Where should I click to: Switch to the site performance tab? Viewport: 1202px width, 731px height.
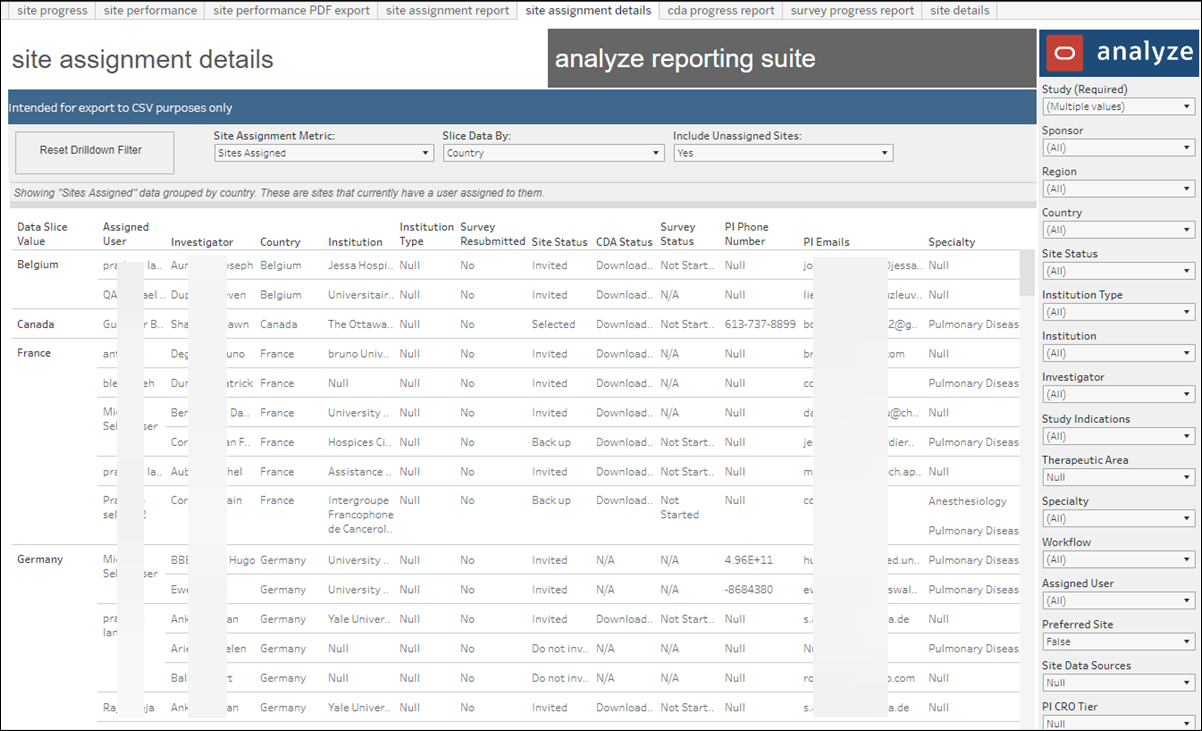pos(150,10)
